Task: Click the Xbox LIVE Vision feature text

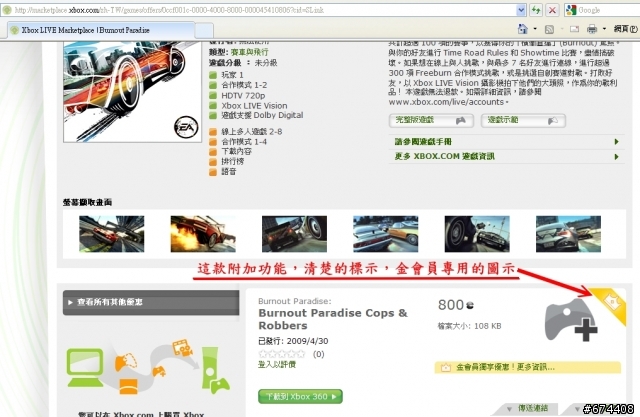Action: [x=254, y=105]
